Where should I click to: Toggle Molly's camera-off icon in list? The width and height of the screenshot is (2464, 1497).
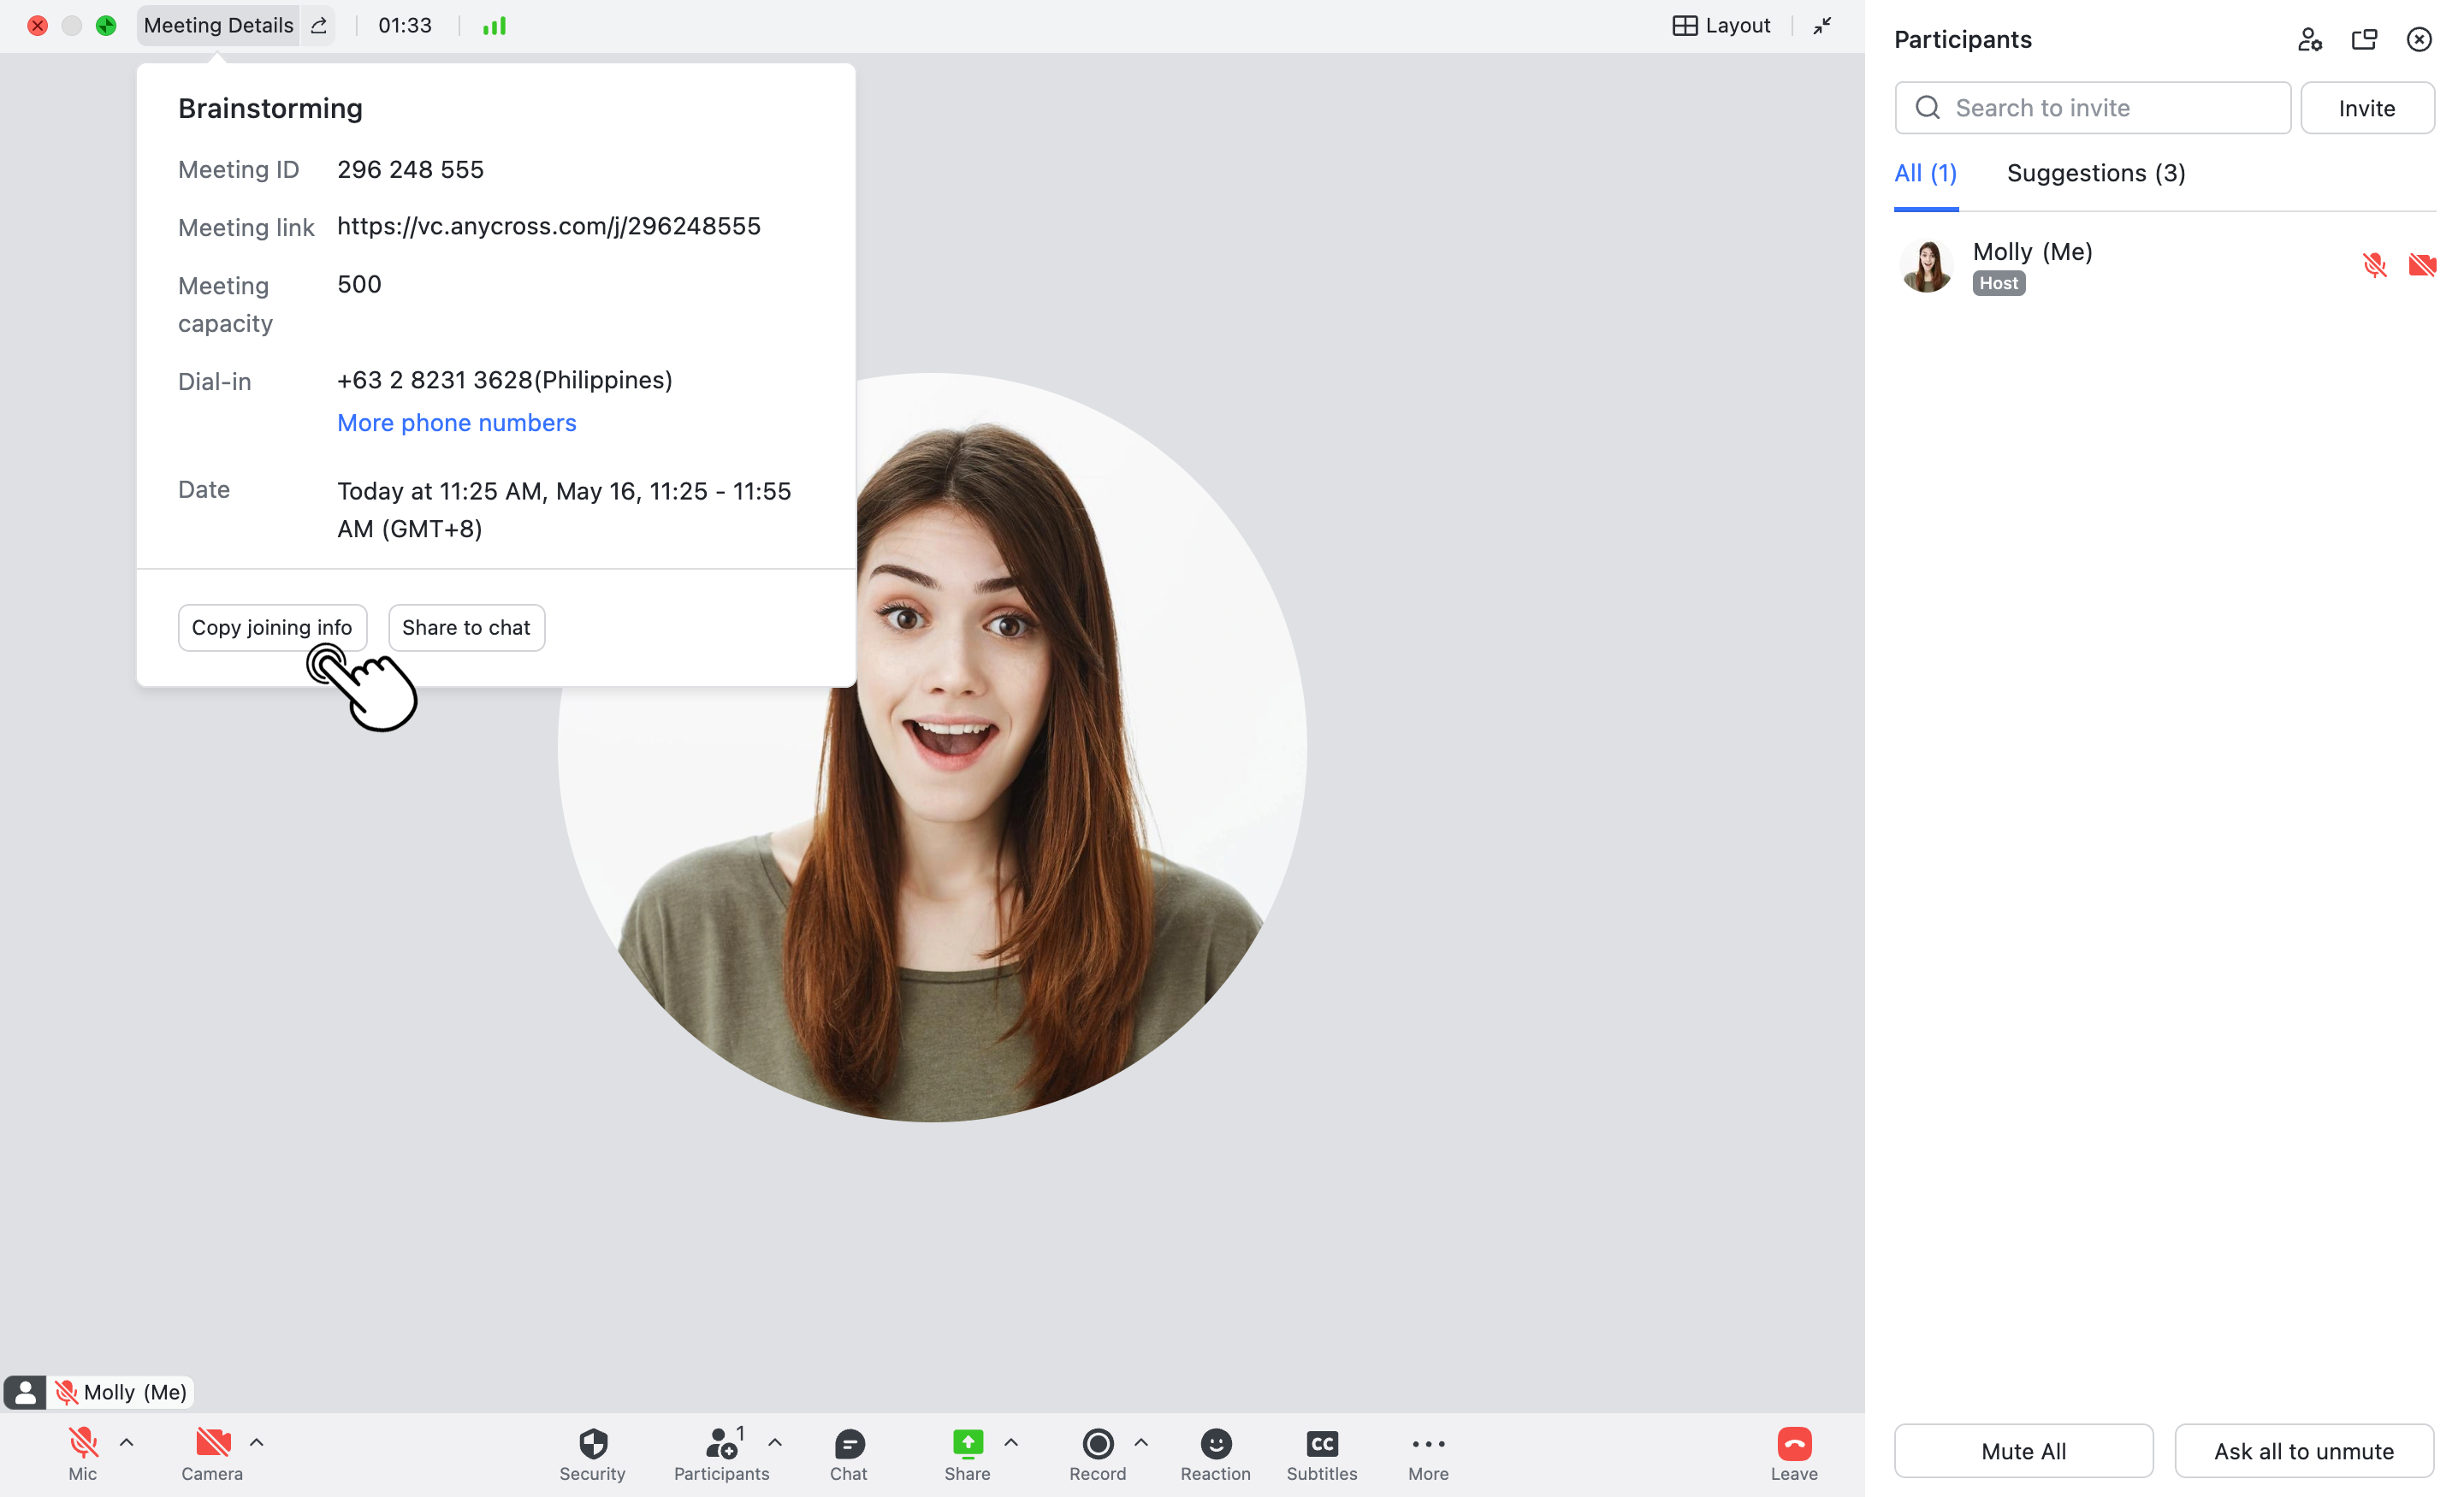pyautogui.click(x=2422, y=265)
